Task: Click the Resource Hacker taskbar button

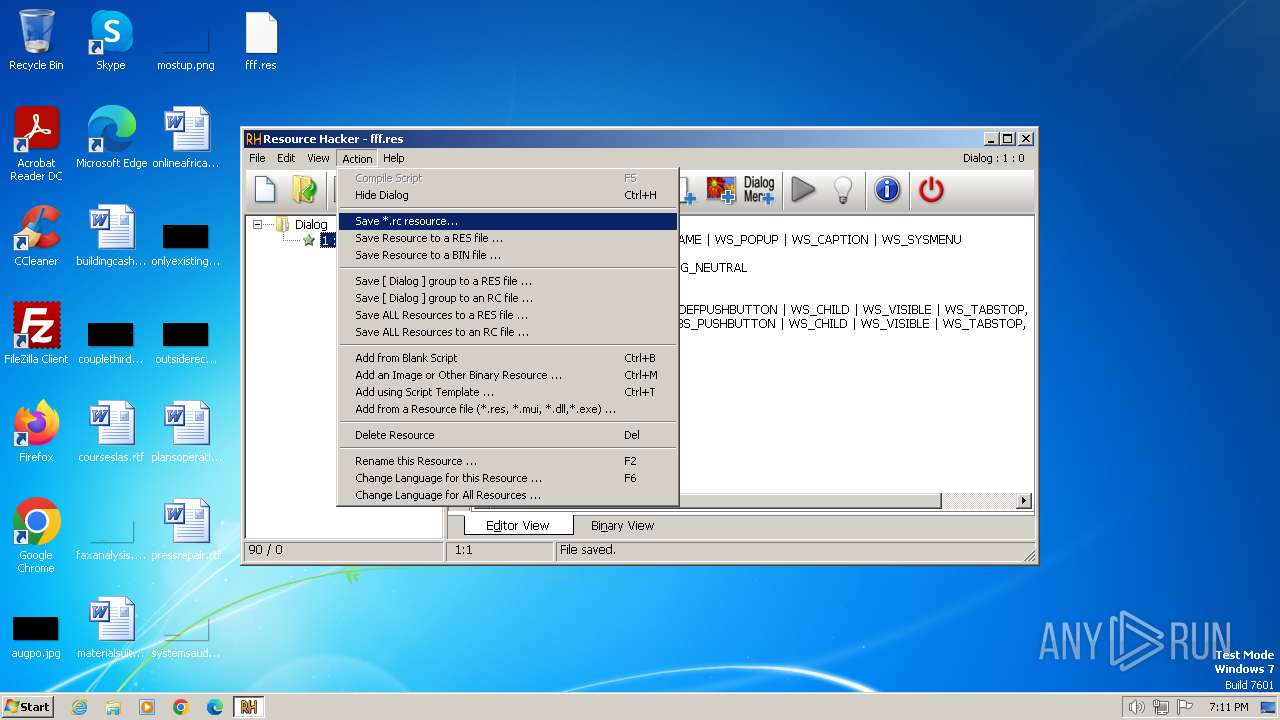Action: click(249, 707)
